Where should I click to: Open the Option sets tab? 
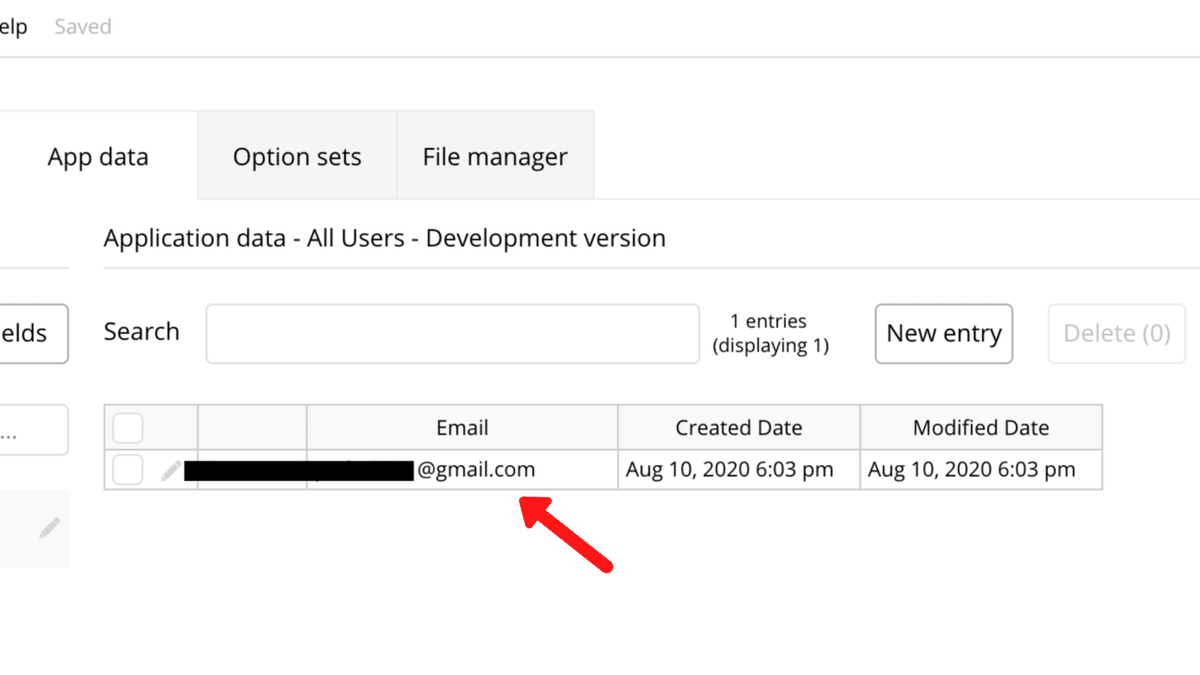[297, 157]
